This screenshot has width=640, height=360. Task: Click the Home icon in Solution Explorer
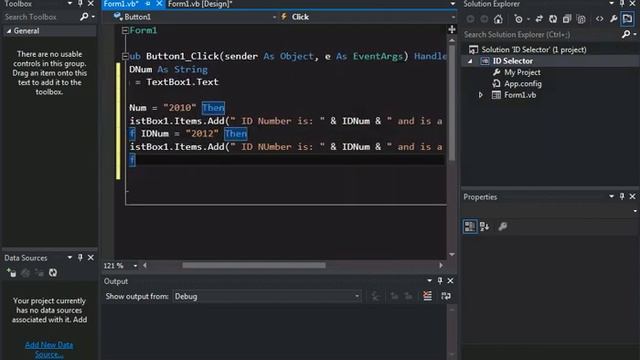point(498,19)
